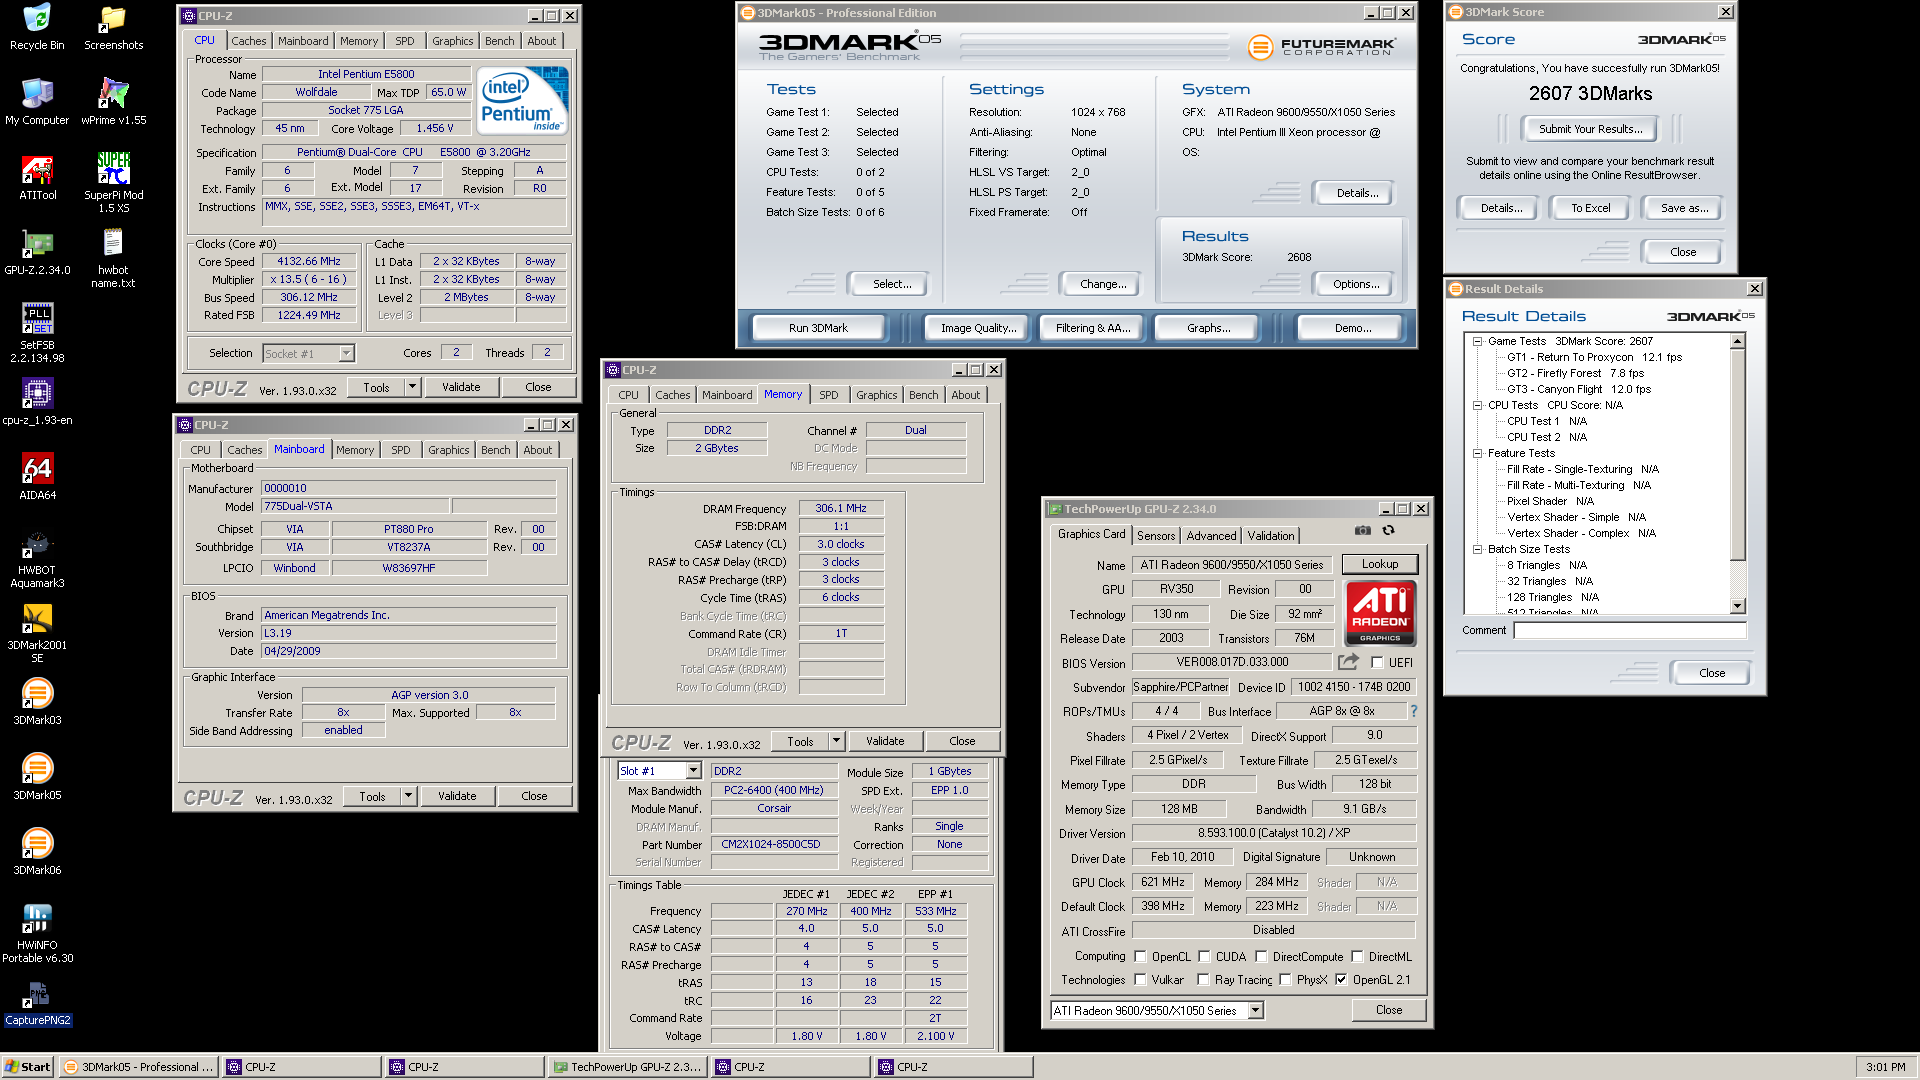Image resolution: width=1920 pixels, height=1080 pixels.
Task: Collapse Game Tests tree node
Action: 1477,341
